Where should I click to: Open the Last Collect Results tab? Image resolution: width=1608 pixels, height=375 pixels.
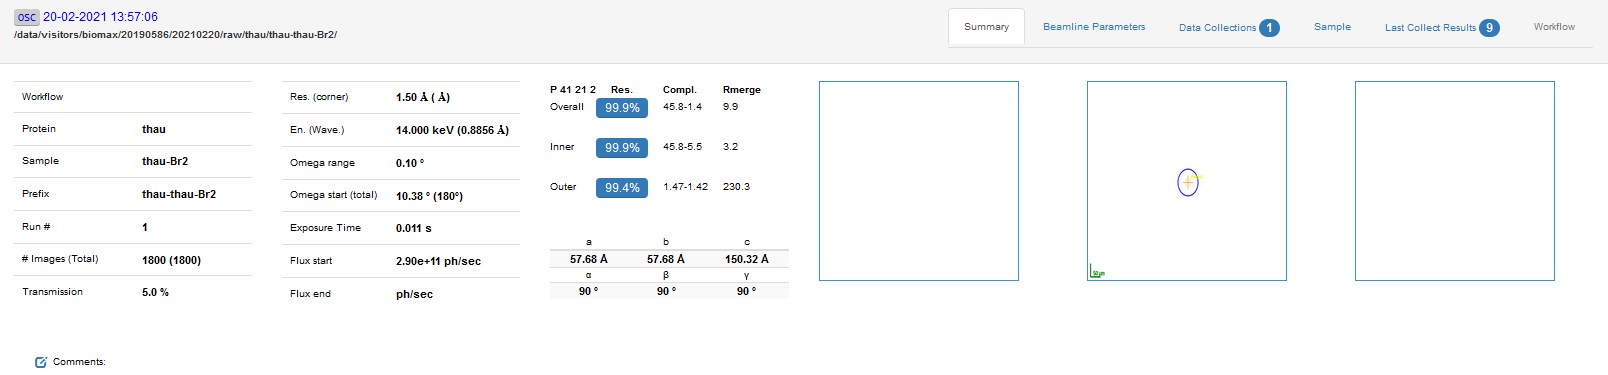click(x=1442, y=27)
